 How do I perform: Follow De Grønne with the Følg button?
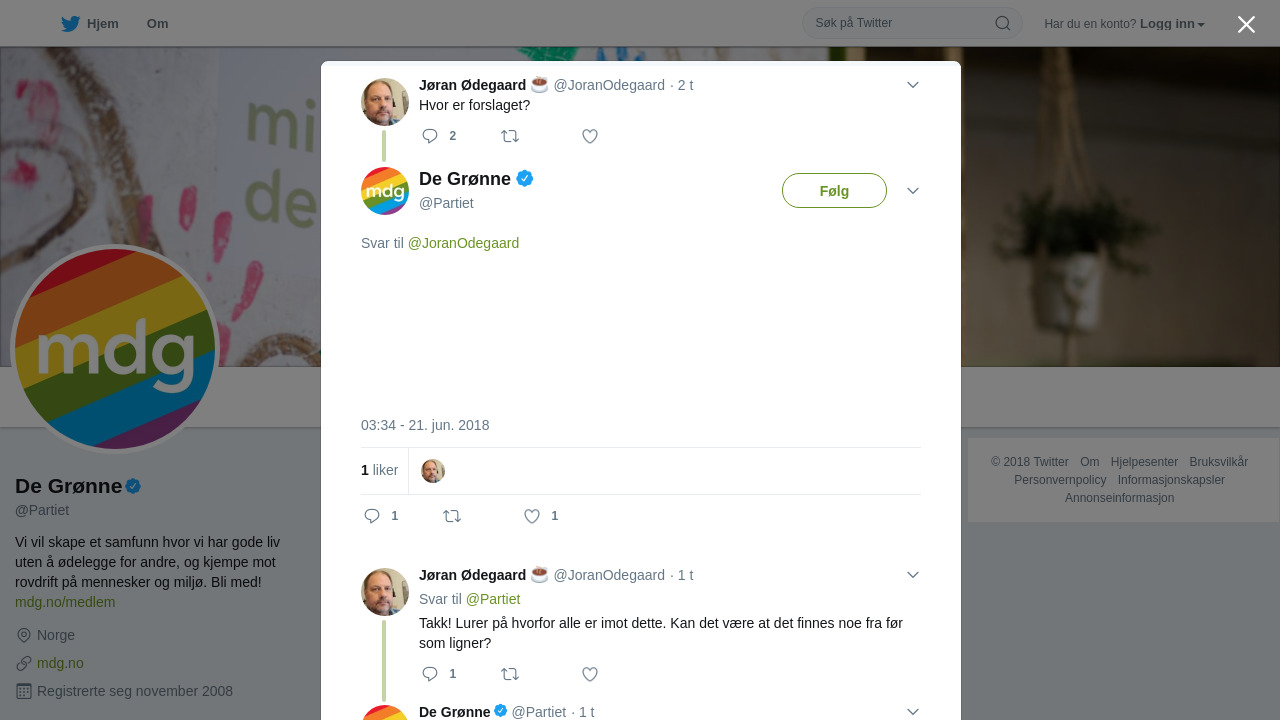tap(834, 191)
